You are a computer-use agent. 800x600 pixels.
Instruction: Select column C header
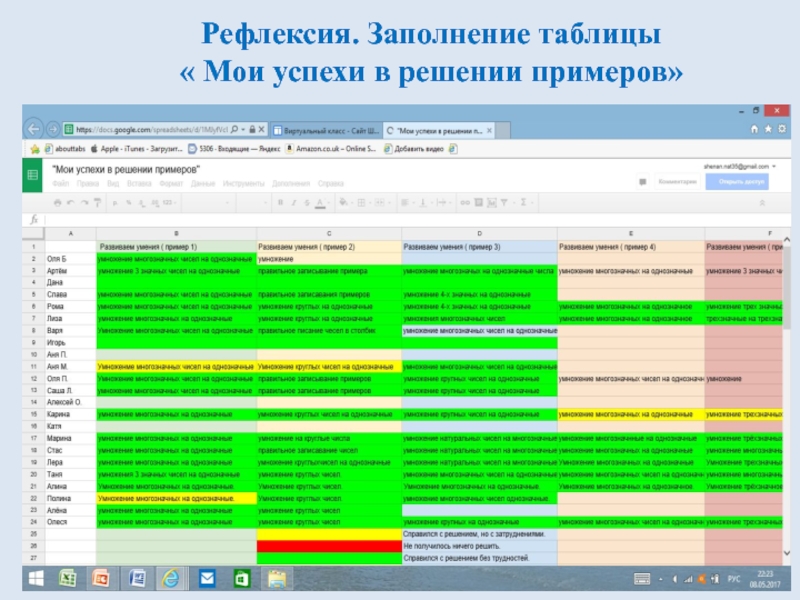pyautogui.click(x=329, y=233)
